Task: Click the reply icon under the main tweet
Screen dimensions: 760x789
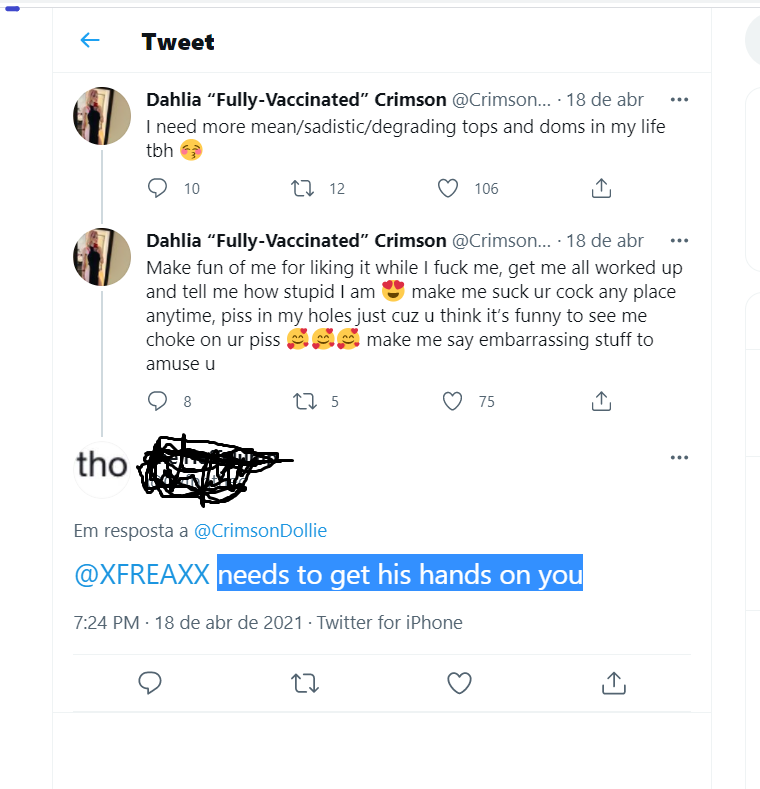Action: coord(150,683)
